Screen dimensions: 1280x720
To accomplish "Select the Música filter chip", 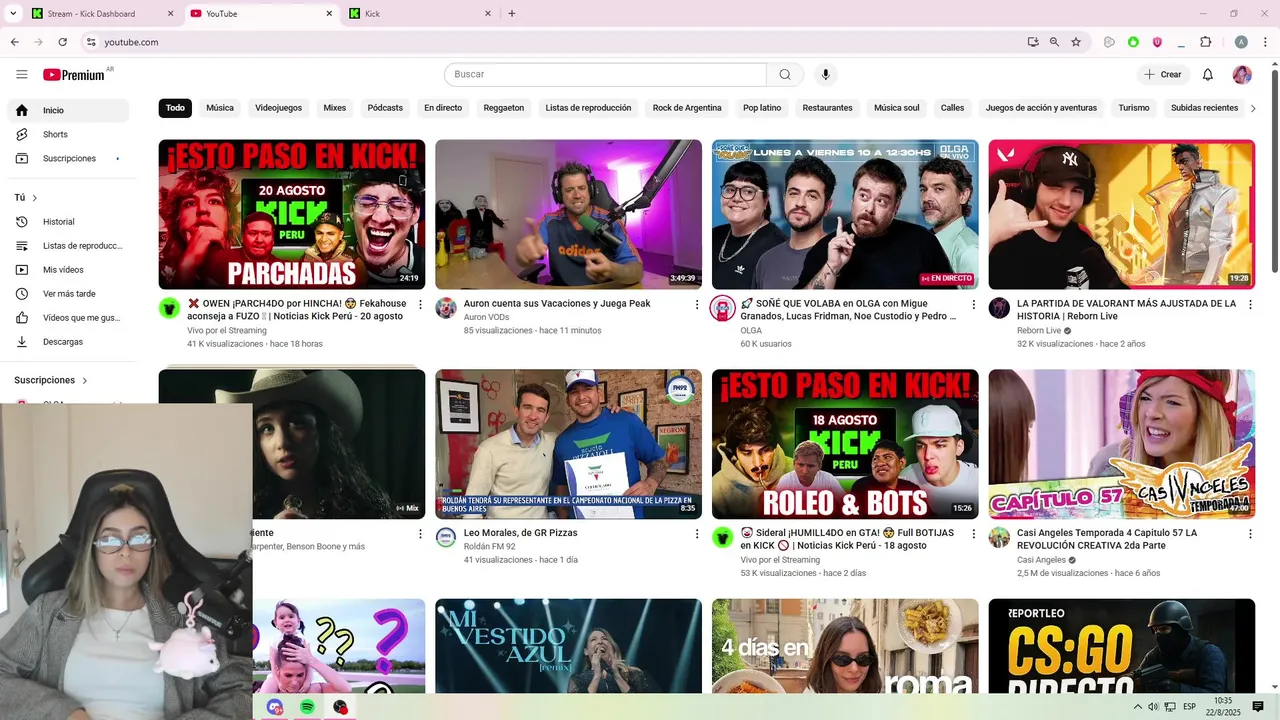I will tap(220, 108).
